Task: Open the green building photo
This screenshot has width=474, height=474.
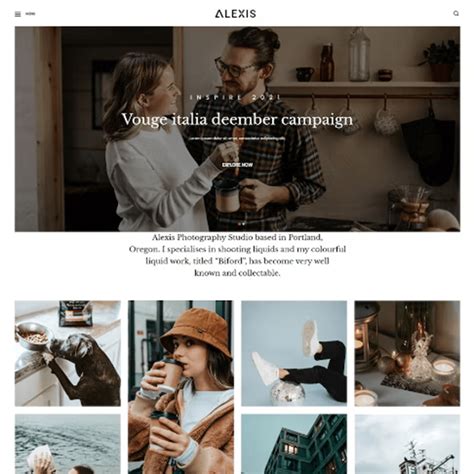Action: (294, 444)
